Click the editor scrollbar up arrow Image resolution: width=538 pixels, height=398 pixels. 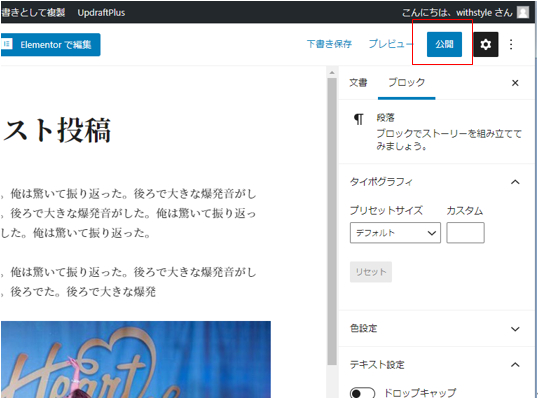(x=332, y=73)
